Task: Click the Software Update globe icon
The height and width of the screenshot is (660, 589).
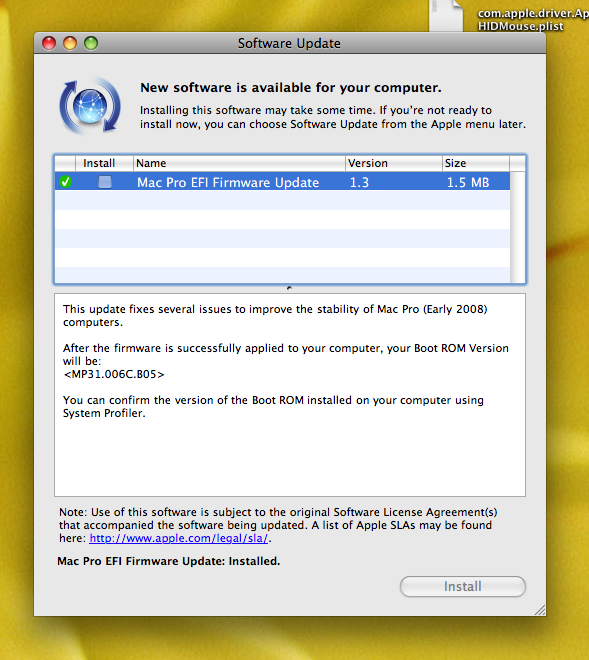Action: point(90,106)
